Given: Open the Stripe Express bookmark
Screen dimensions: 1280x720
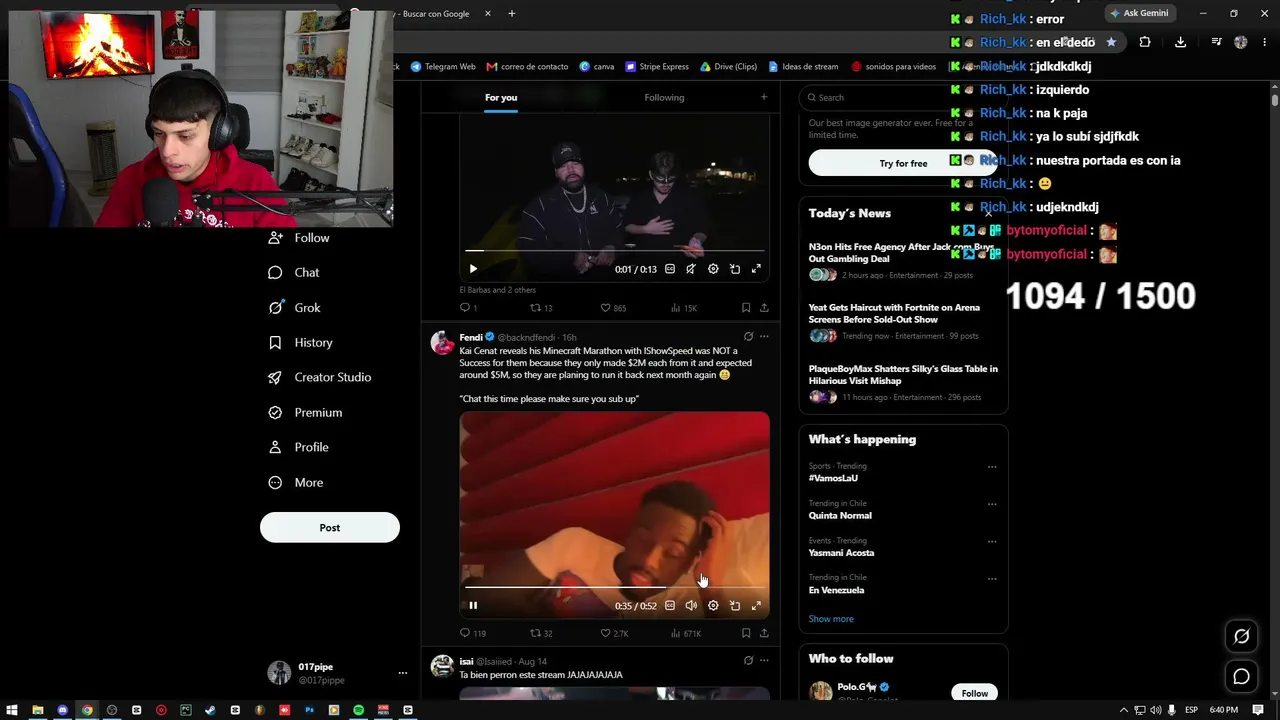Looking at the screenshot, I should (657, 67).
